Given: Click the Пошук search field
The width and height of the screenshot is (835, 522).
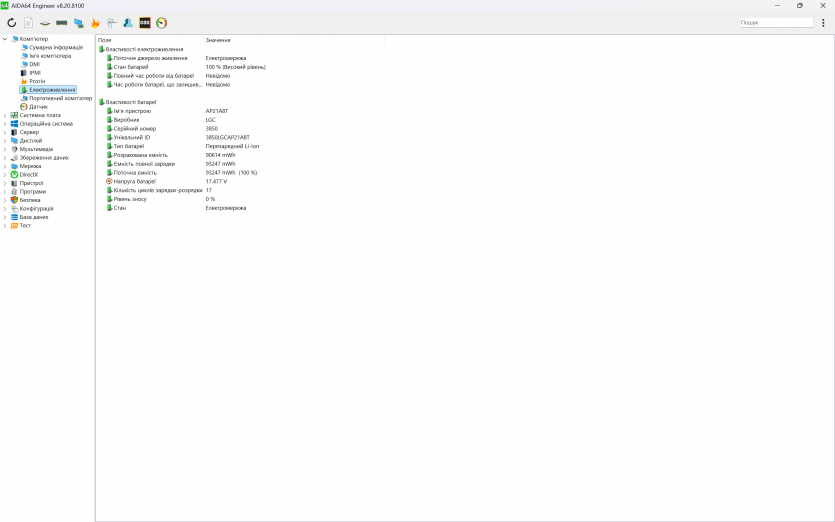Looking at the screenshot, I should [775, 22].
